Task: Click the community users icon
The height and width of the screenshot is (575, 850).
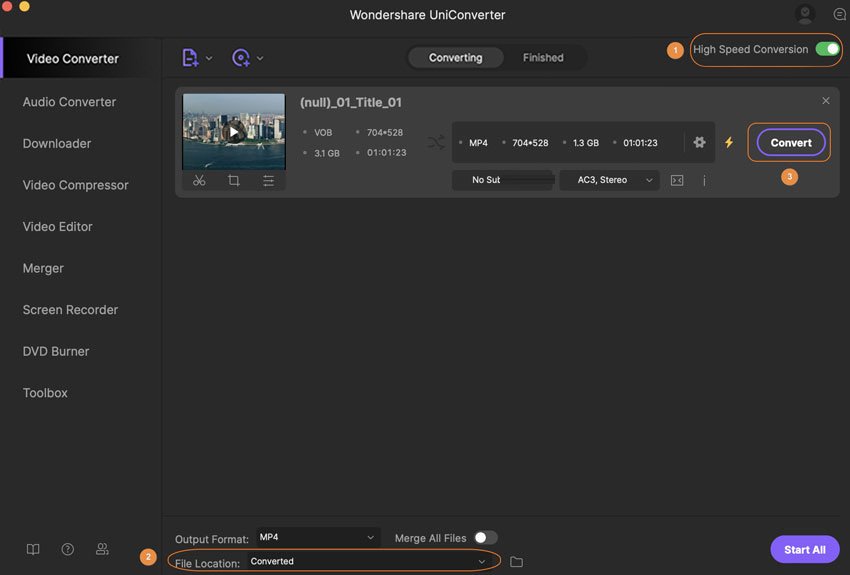Action: [102, 549]
